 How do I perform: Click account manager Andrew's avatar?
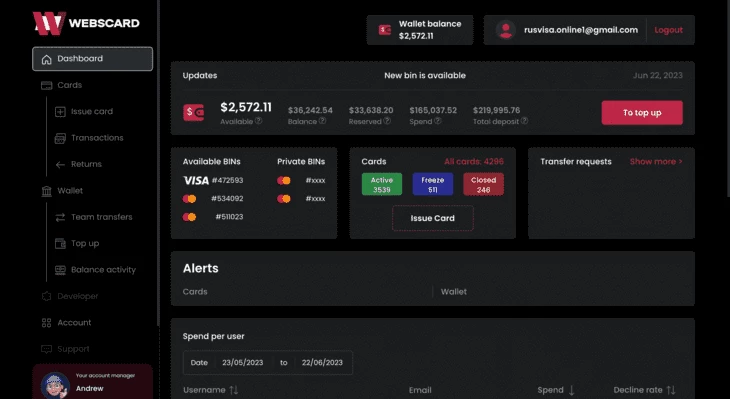click(55, 385)
